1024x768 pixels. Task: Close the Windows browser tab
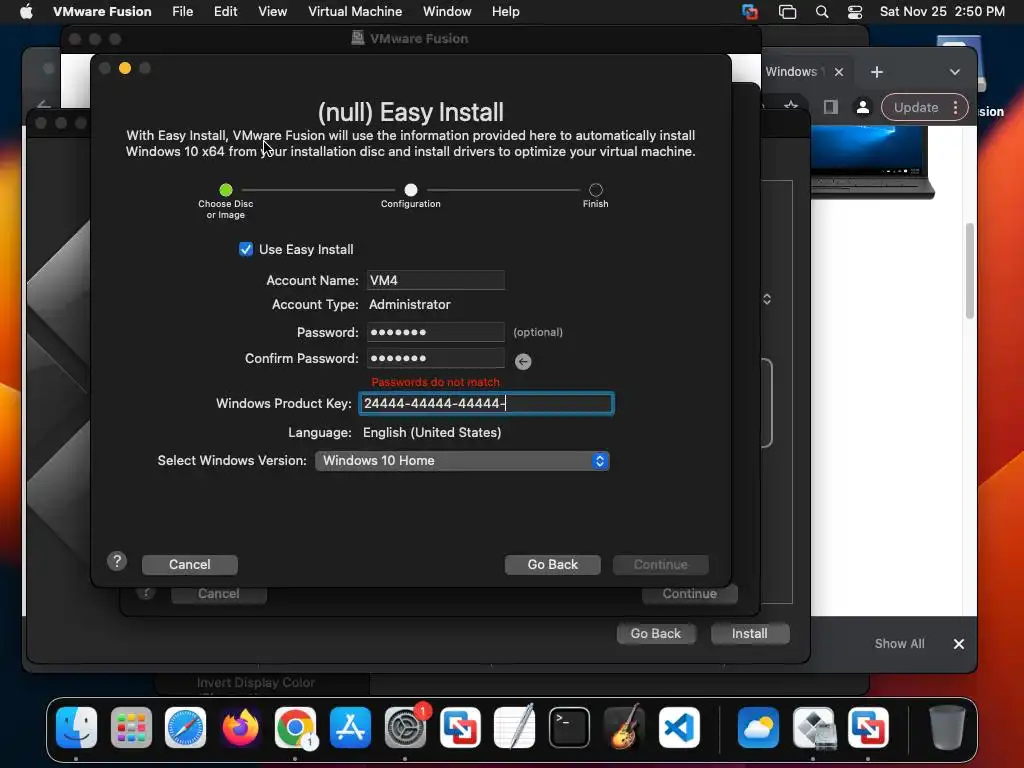coord(839,72)
